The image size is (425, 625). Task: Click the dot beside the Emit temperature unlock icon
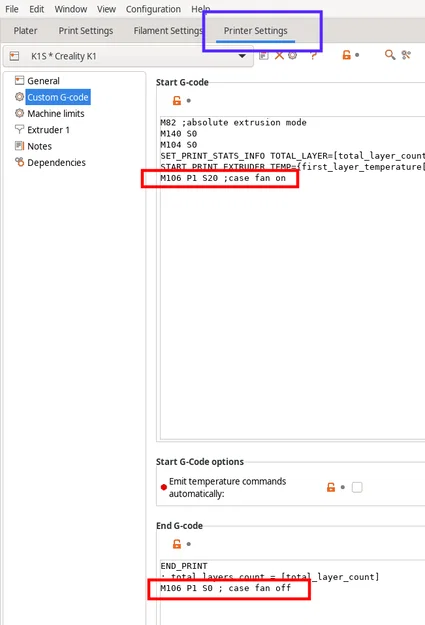point(342,487)
